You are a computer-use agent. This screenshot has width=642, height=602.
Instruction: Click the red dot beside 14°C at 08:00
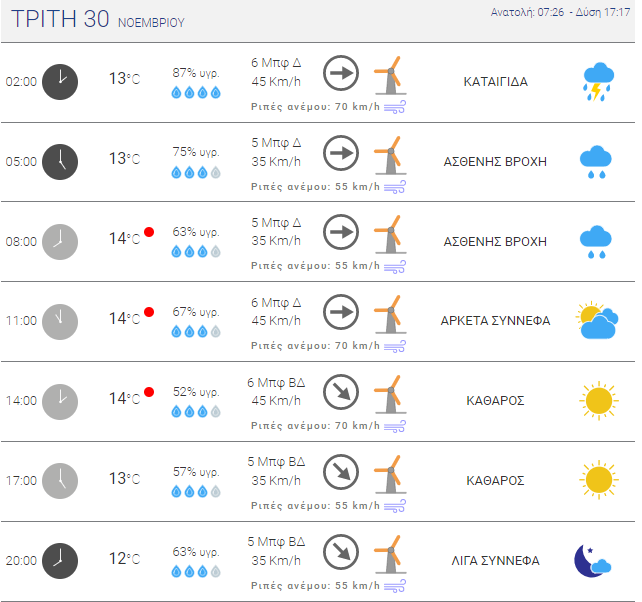149,232
